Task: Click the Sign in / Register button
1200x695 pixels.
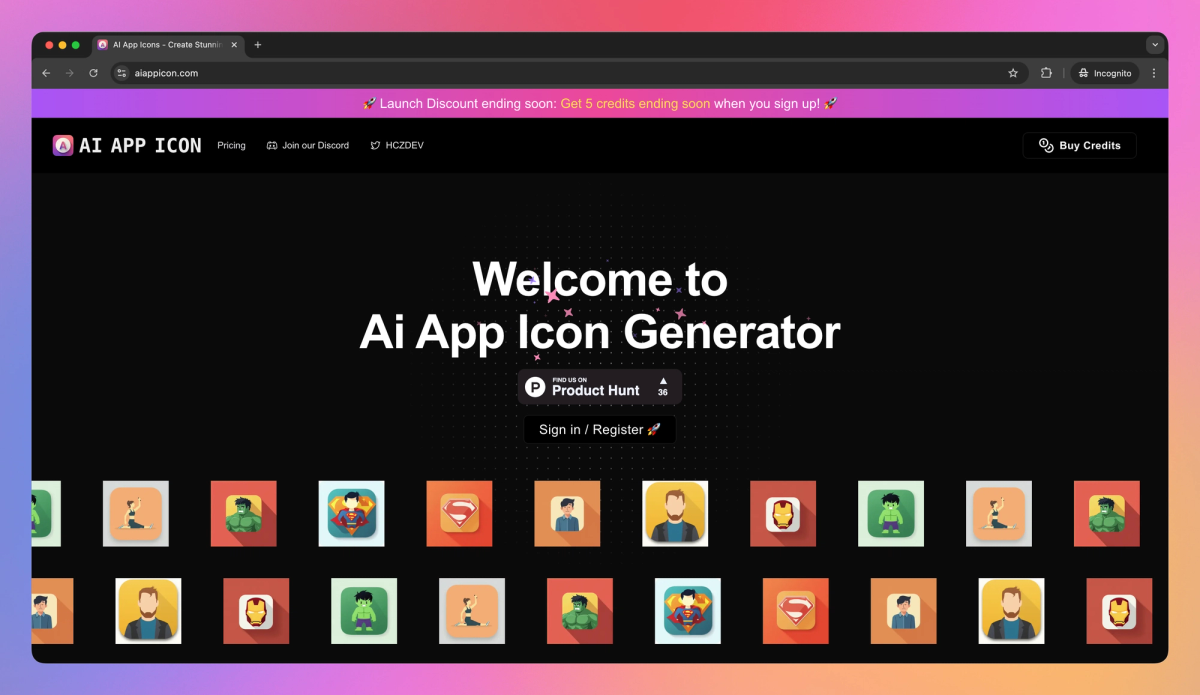Action: click(600, 429)
